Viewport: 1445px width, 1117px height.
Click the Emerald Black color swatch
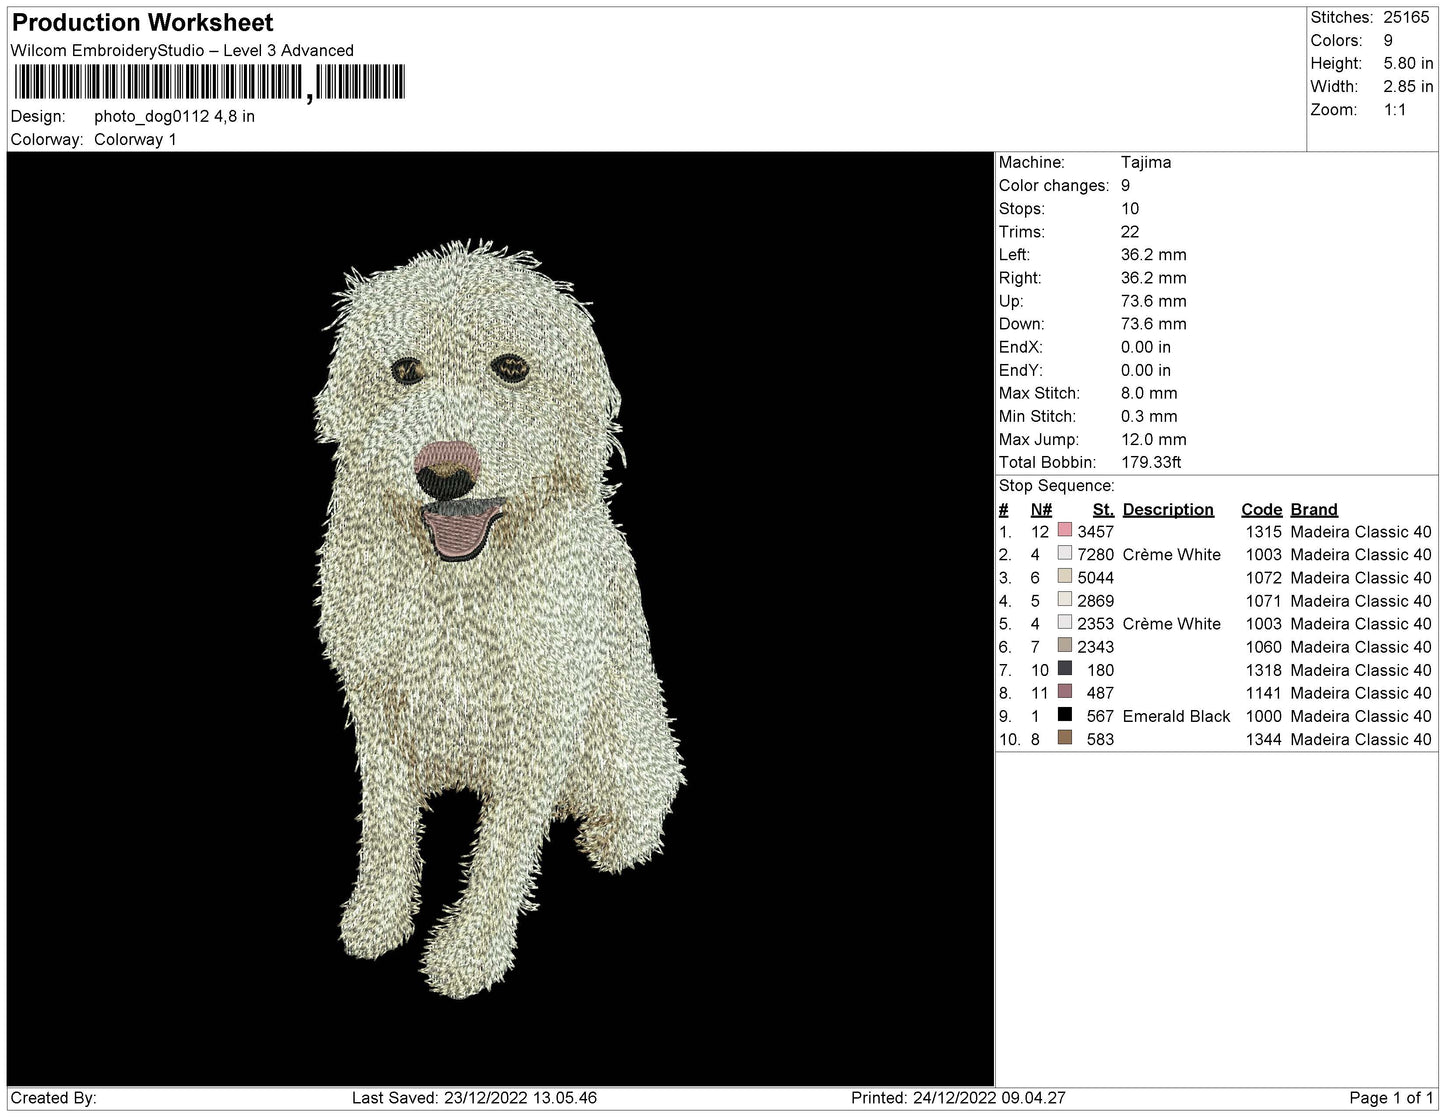coord(1064,714)
